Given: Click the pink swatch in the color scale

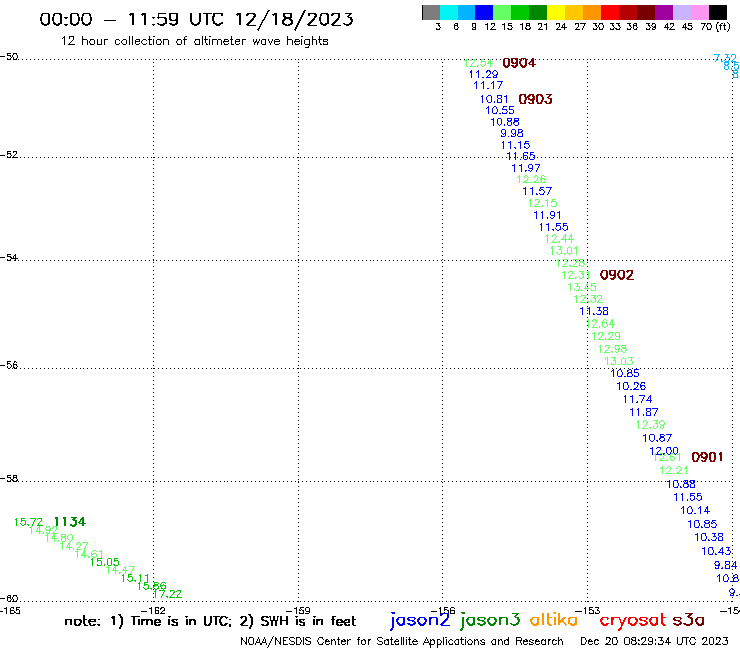Looking at the screenshot, I should 700,12.
